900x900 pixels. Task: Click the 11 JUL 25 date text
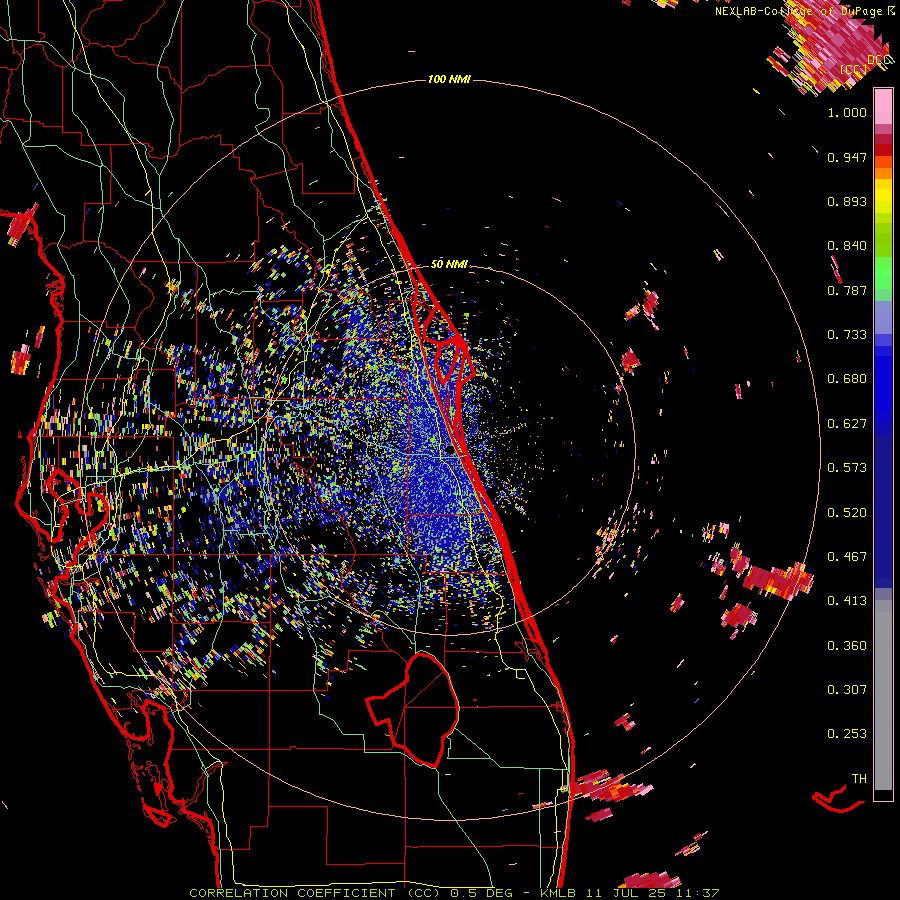click(x=624, y=893)
